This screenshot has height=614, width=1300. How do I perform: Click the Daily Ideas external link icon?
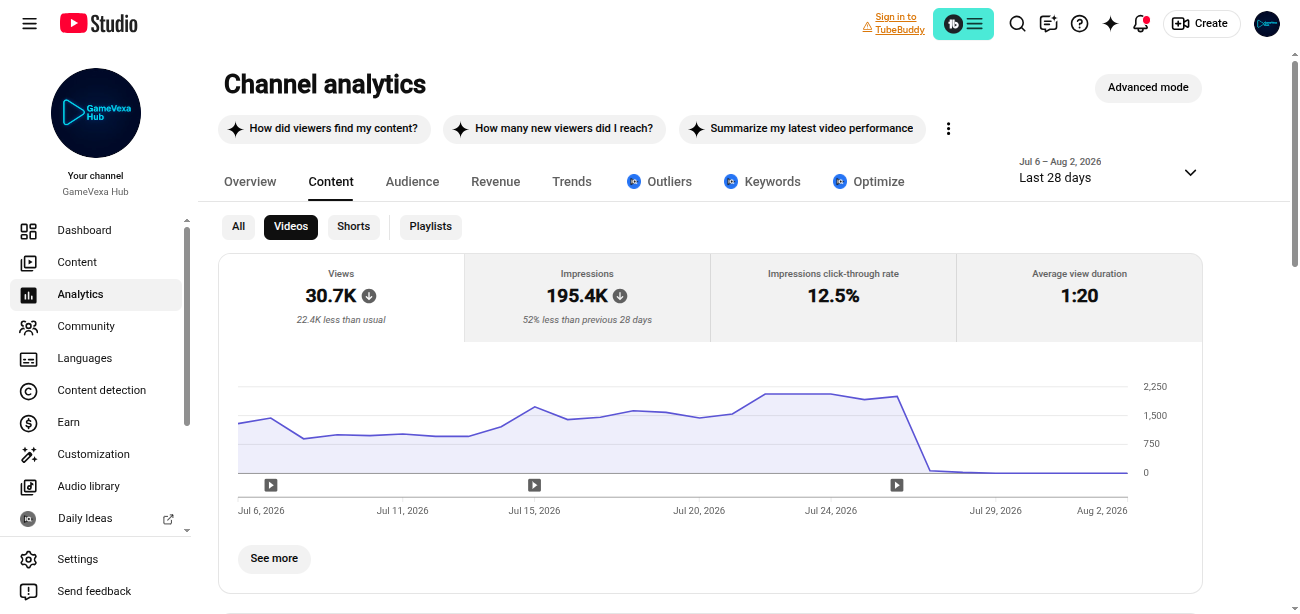[168, 519]
